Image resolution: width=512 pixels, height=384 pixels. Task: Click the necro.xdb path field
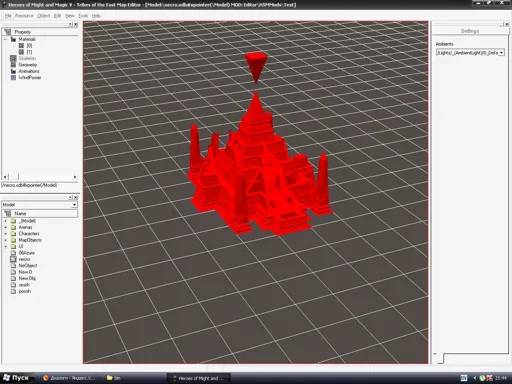(39, 185)
